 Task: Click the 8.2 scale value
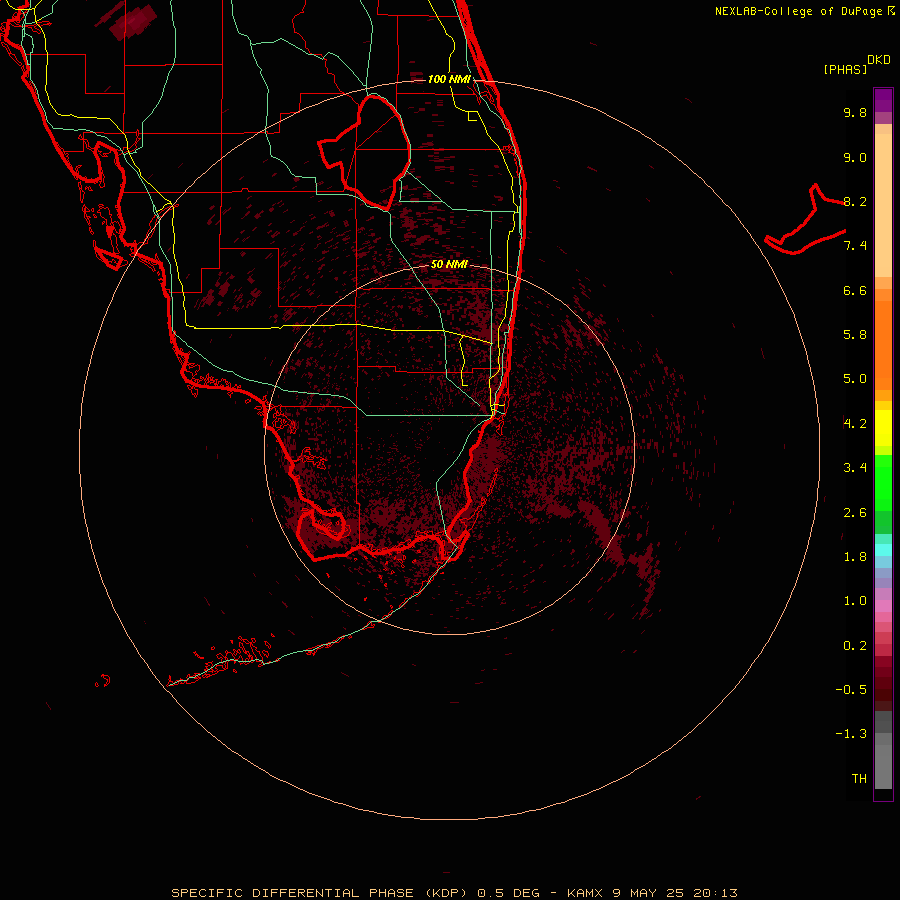(x=855, y=201)
